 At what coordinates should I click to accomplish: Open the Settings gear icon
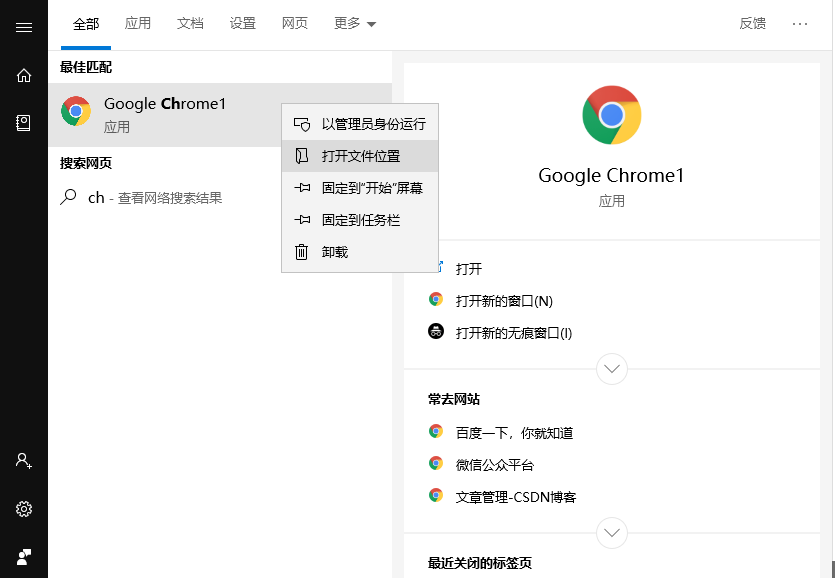tap(24, 509)
